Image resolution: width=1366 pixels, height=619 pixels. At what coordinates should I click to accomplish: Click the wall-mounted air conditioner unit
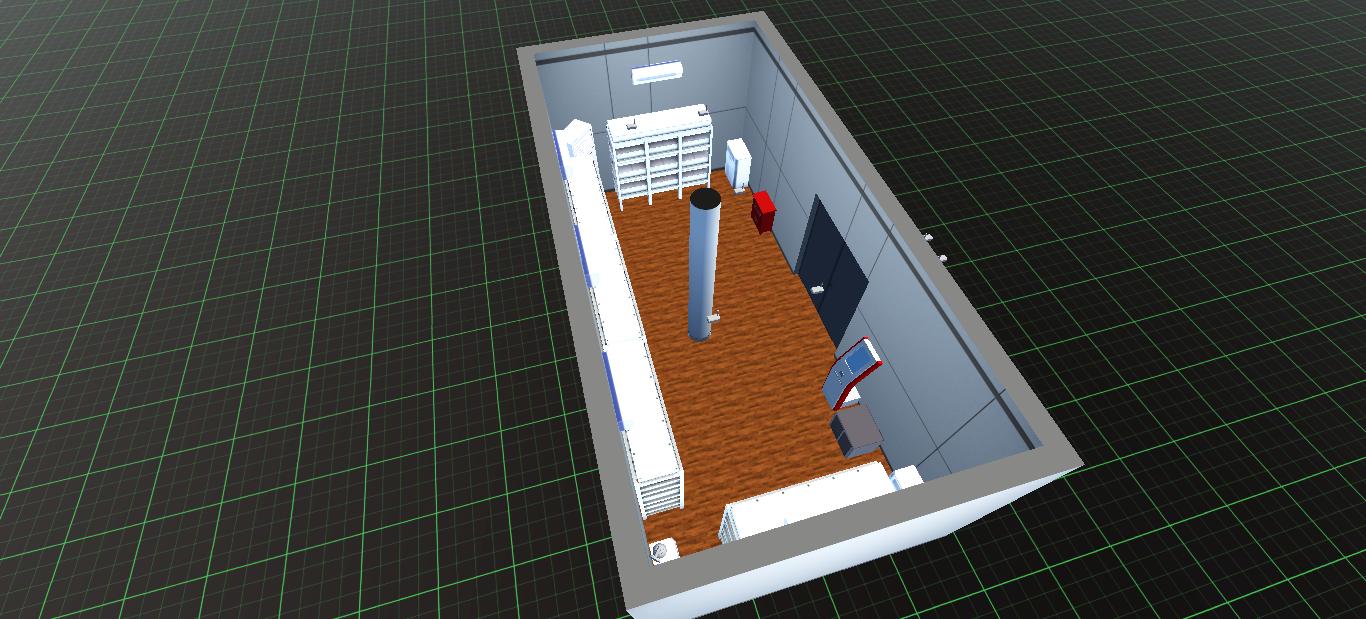pos(657,72)
